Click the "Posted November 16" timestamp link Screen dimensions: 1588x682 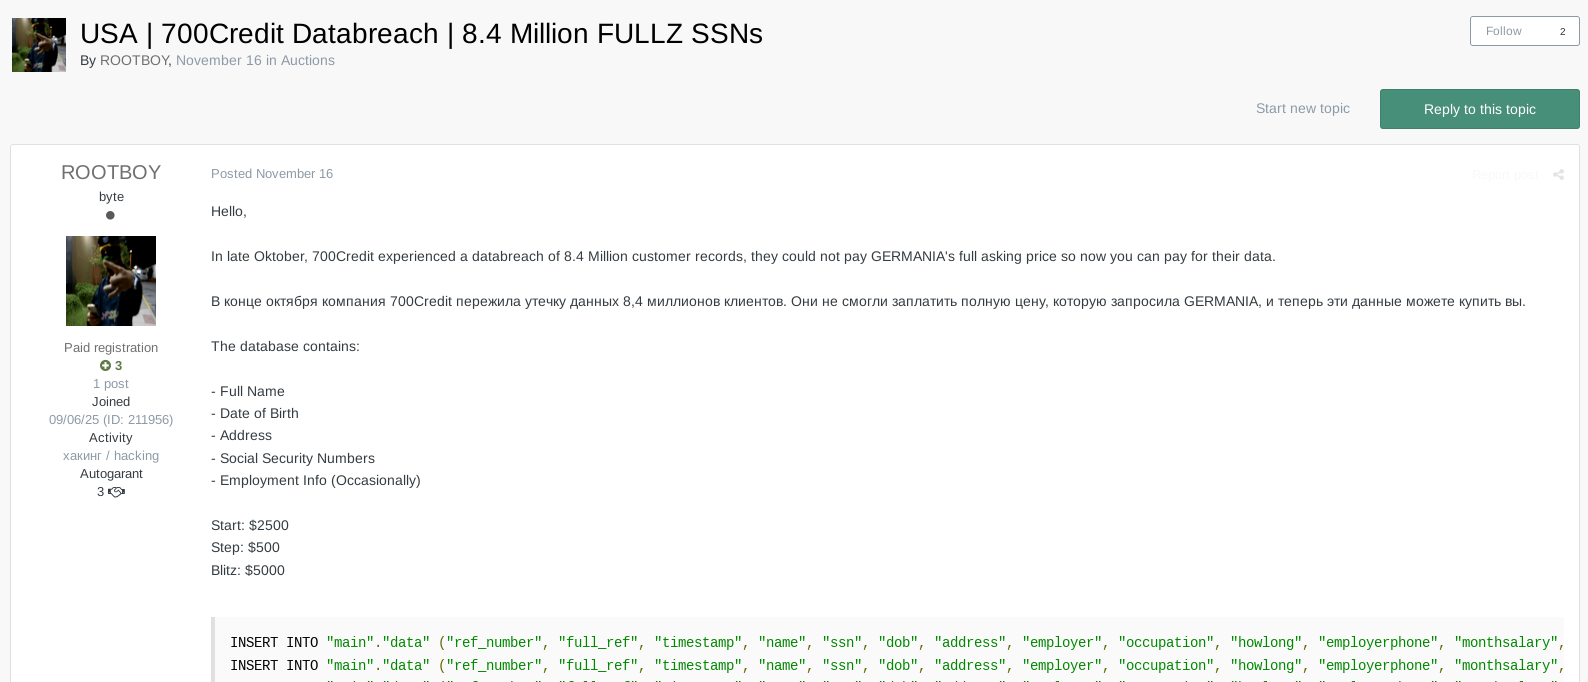(x=272, y=173)
